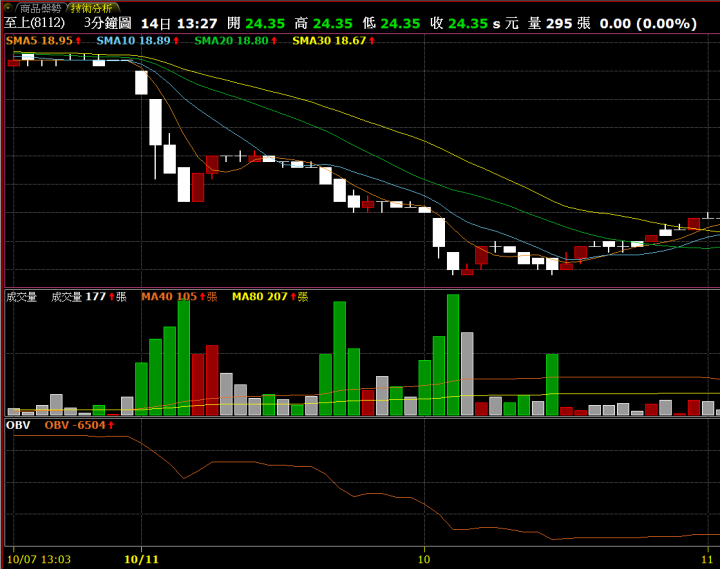The width and height of the screenshot is (720, 569).
Task: Click the 成交量 panel title
Action: click(22, 297)
